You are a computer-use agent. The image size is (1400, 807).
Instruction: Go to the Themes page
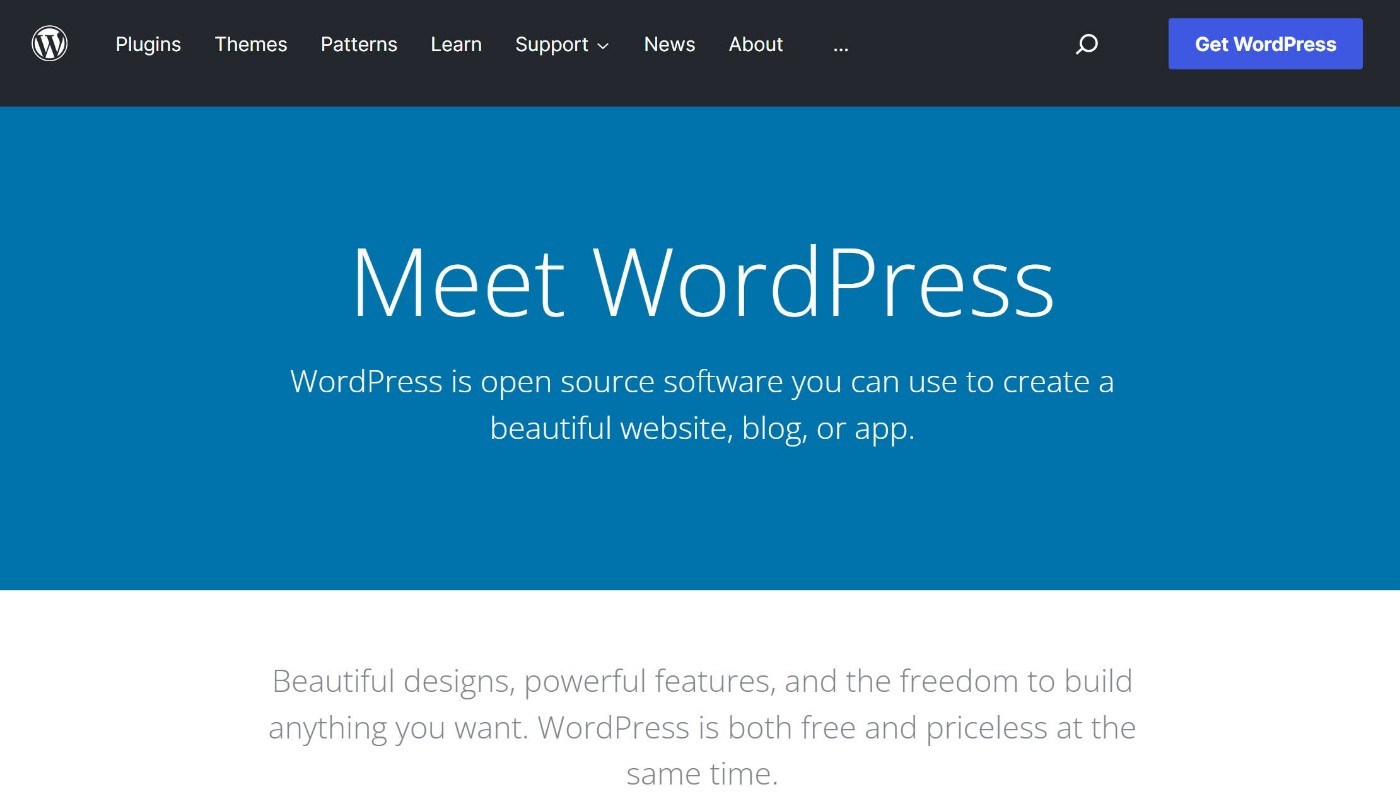click(x=251, y=44)
